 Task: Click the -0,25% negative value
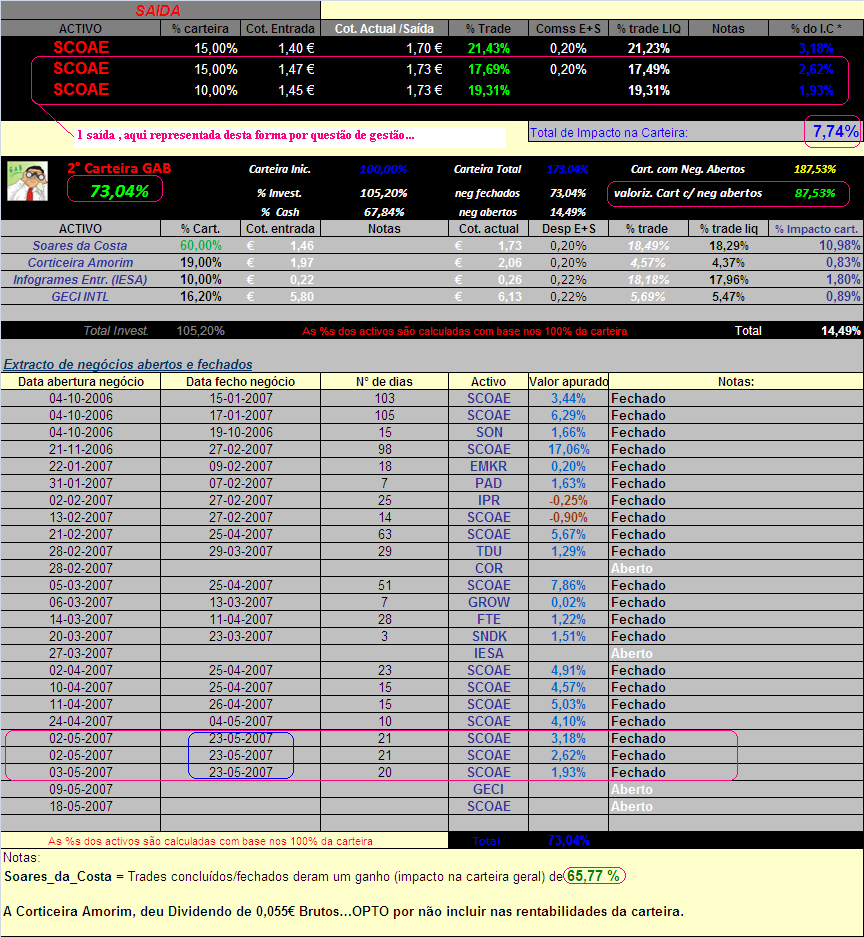tap(568, 500)
